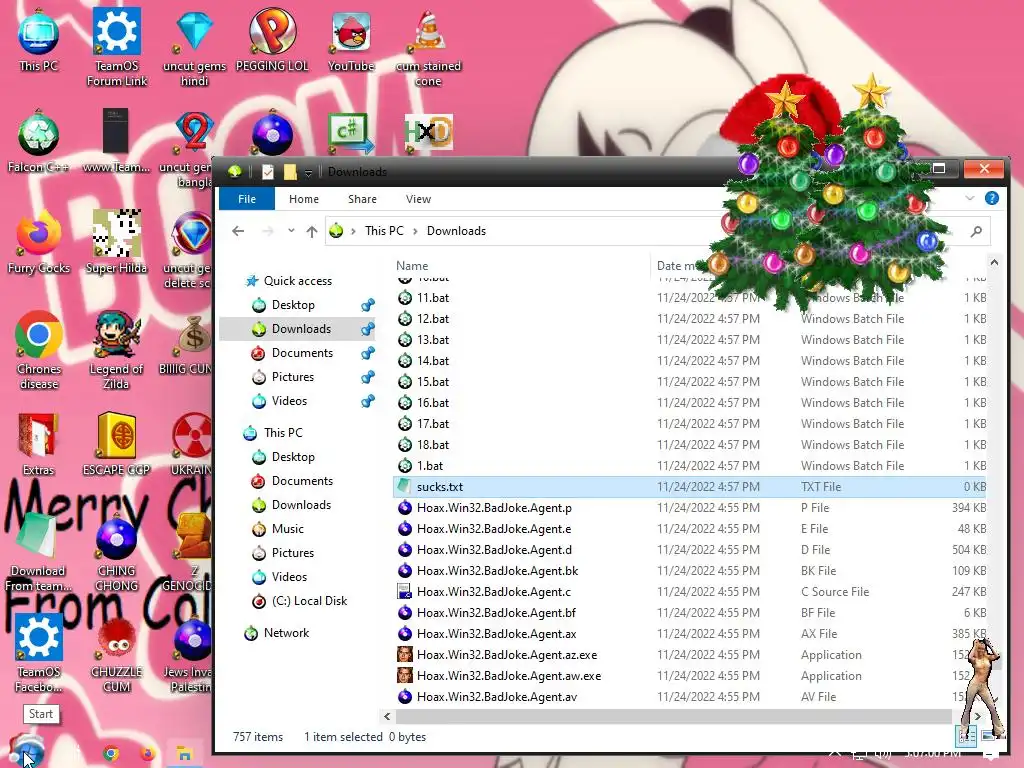Click Properties icon in quick access toolbar
The width and height of the screenshot is (1024, 768).
tap(268, 172)
